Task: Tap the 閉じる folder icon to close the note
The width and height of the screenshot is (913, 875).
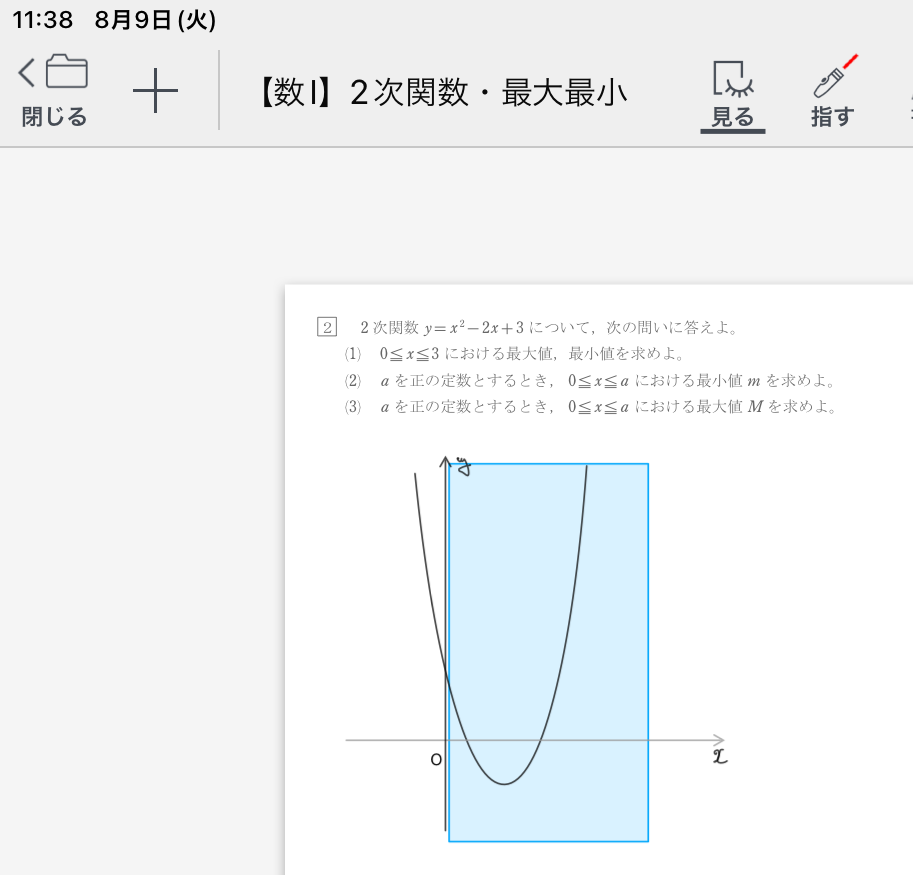Action: pos(67,73)
